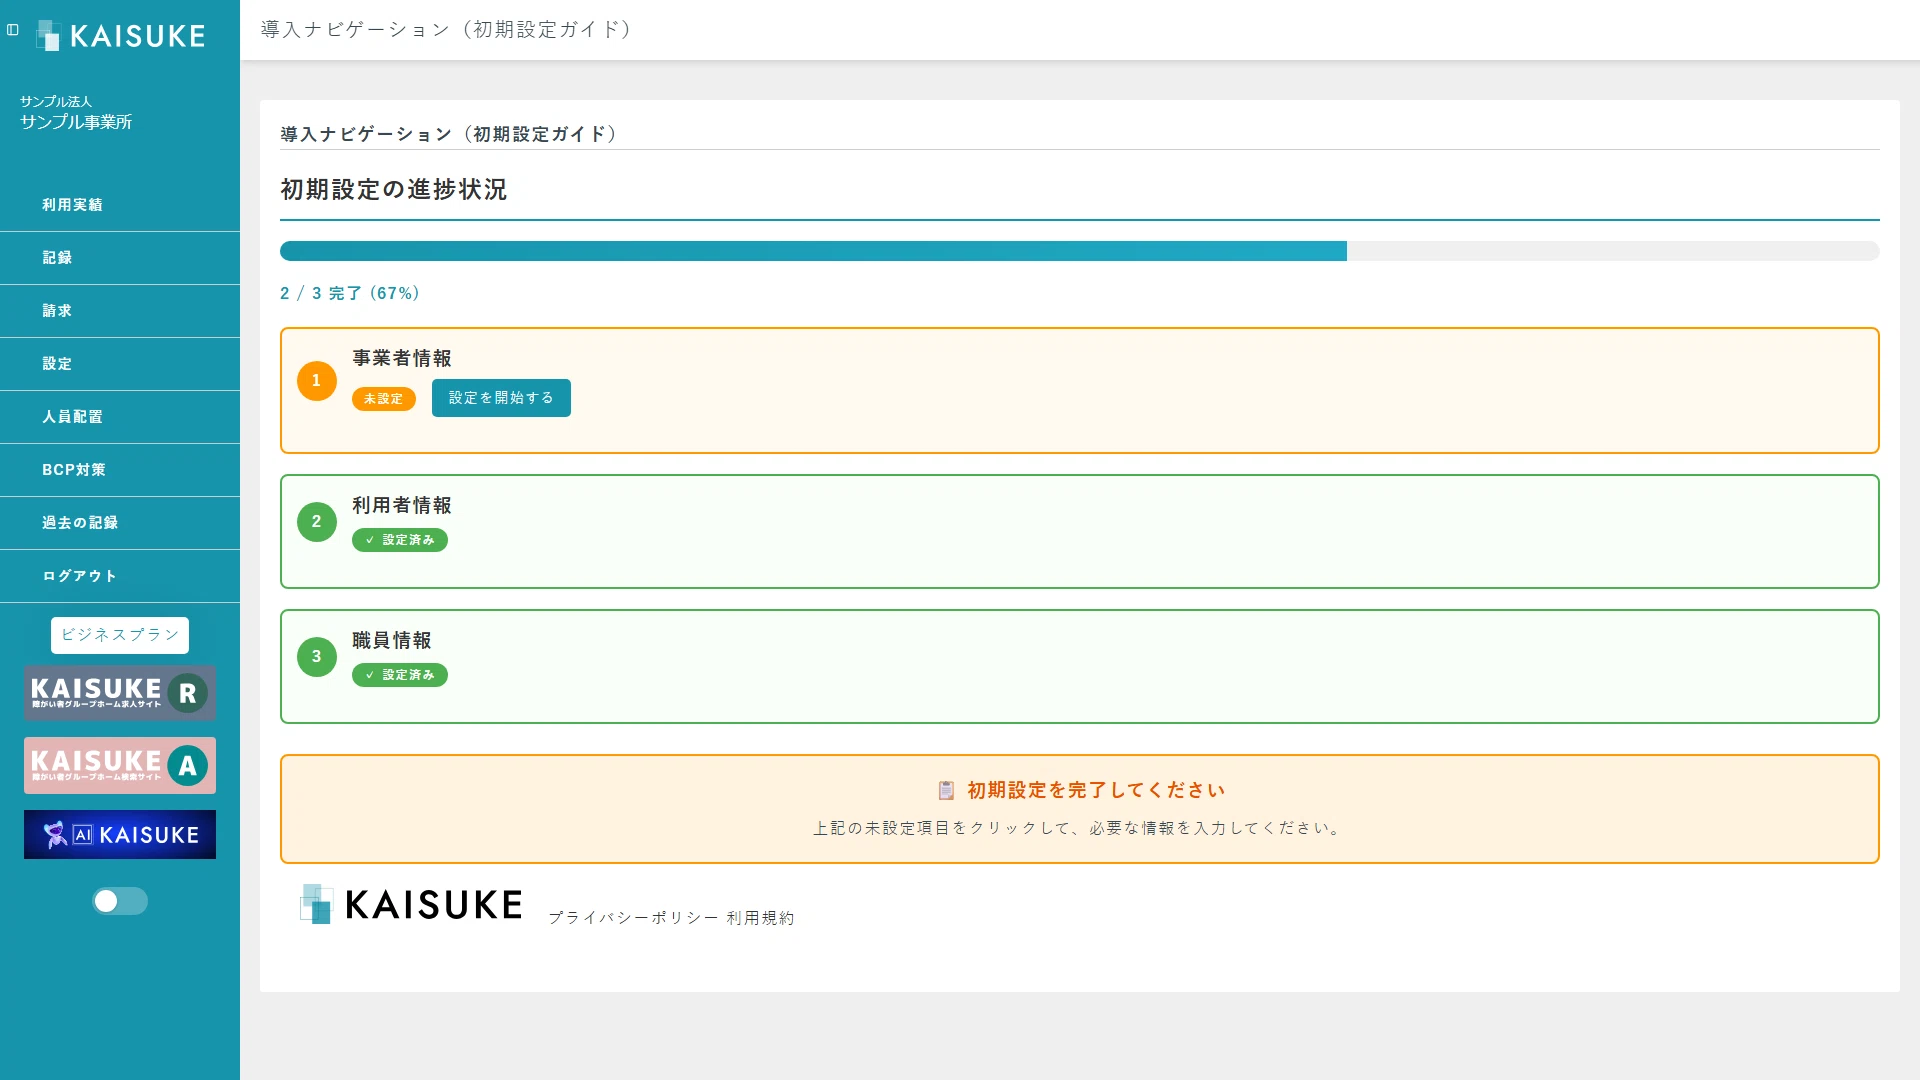Click the ビジネスプラン button
Screen dimensions: 1920x1080
[120, 635]
